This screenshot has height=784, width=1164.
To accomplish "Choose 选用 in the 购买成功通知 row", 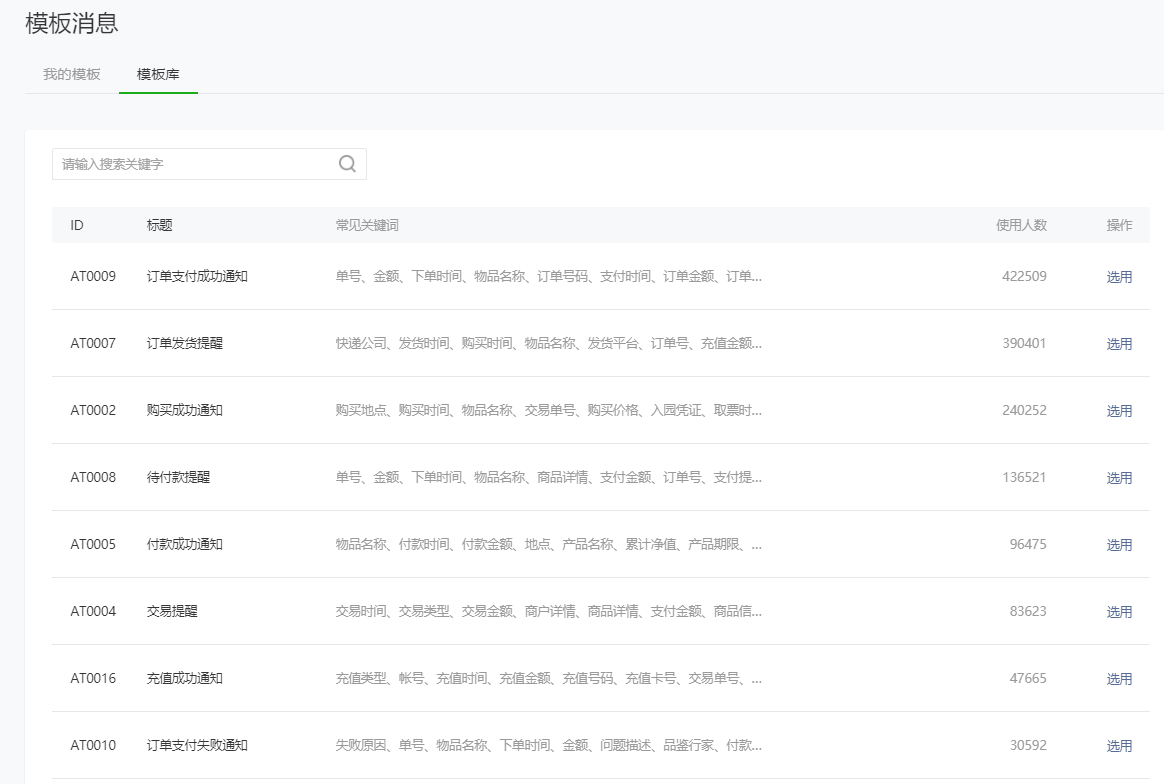I will pos(1119,411).
